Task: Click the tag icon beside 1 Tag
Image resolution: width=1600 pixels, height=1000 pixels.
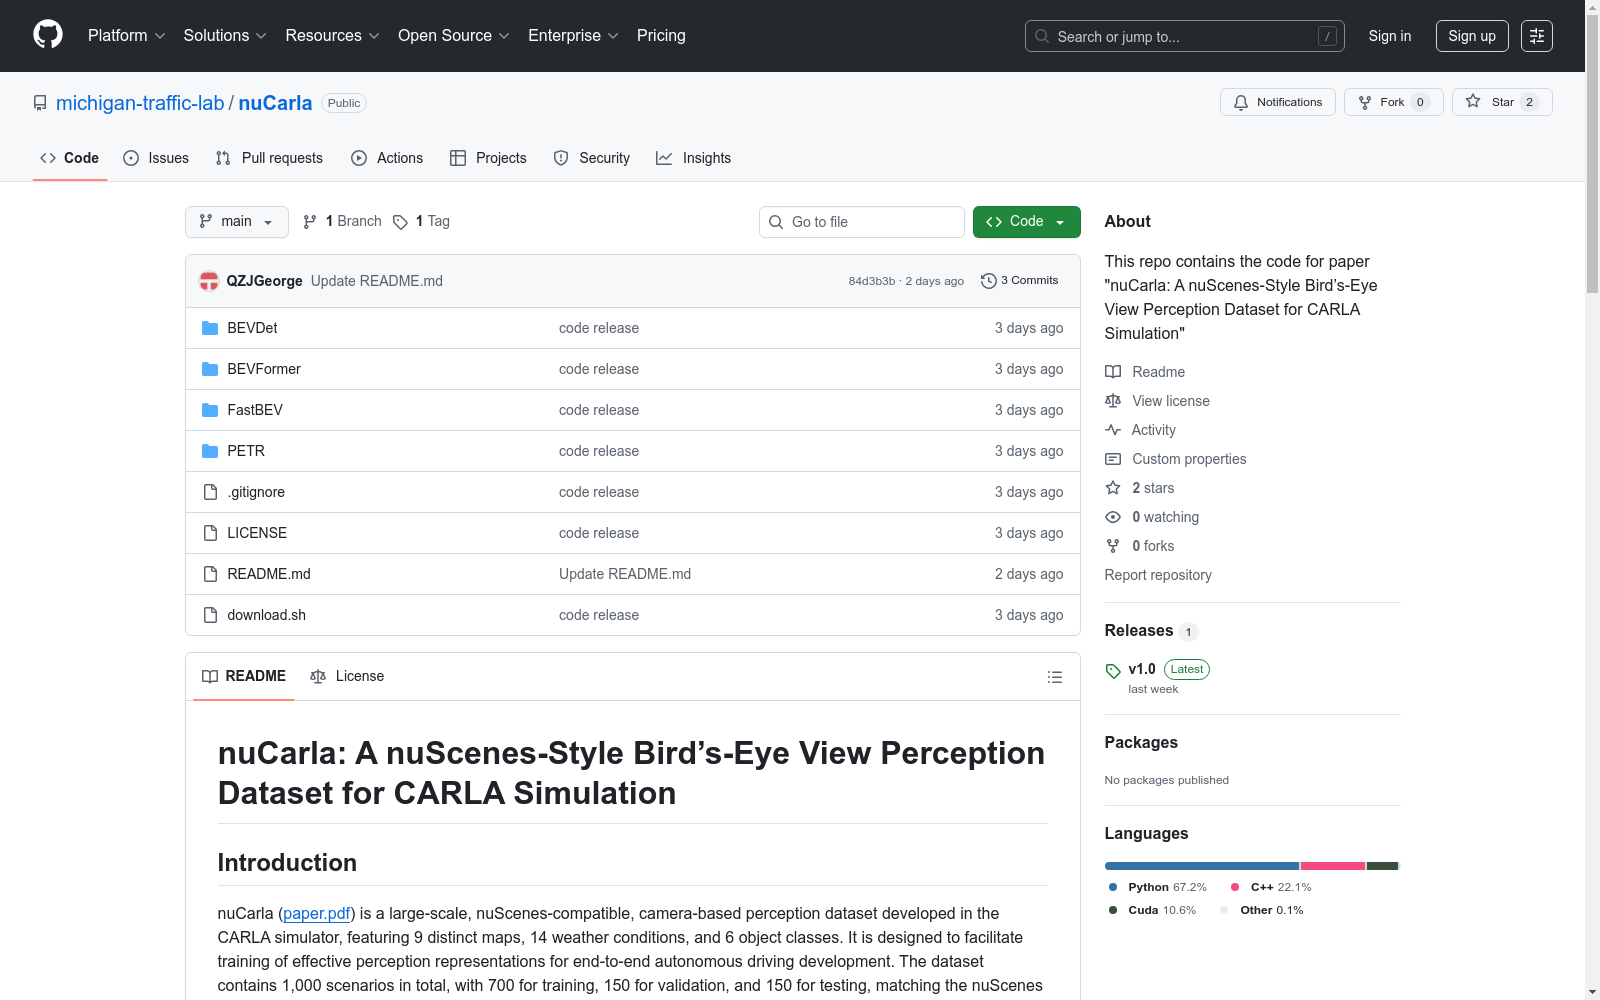Action: [x=400, y=222]
